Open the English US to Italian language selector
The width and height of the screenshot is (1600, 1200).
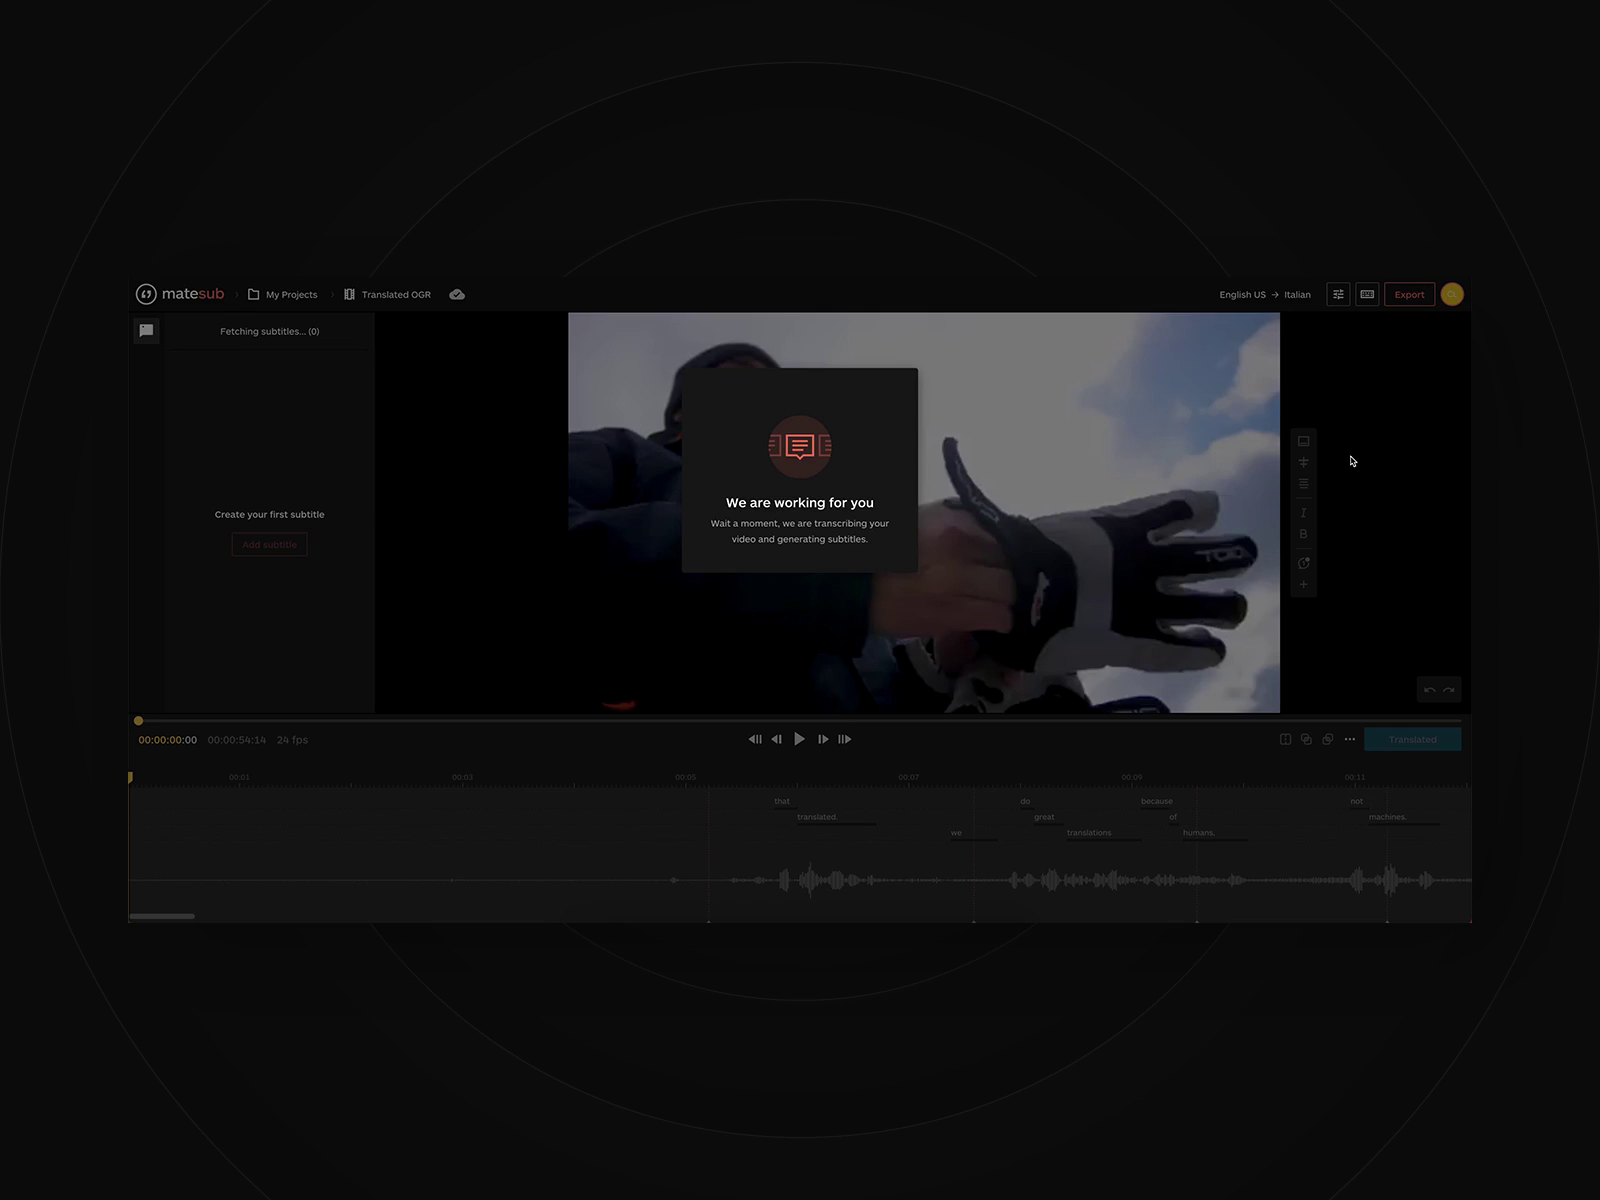click(1264, 294)
